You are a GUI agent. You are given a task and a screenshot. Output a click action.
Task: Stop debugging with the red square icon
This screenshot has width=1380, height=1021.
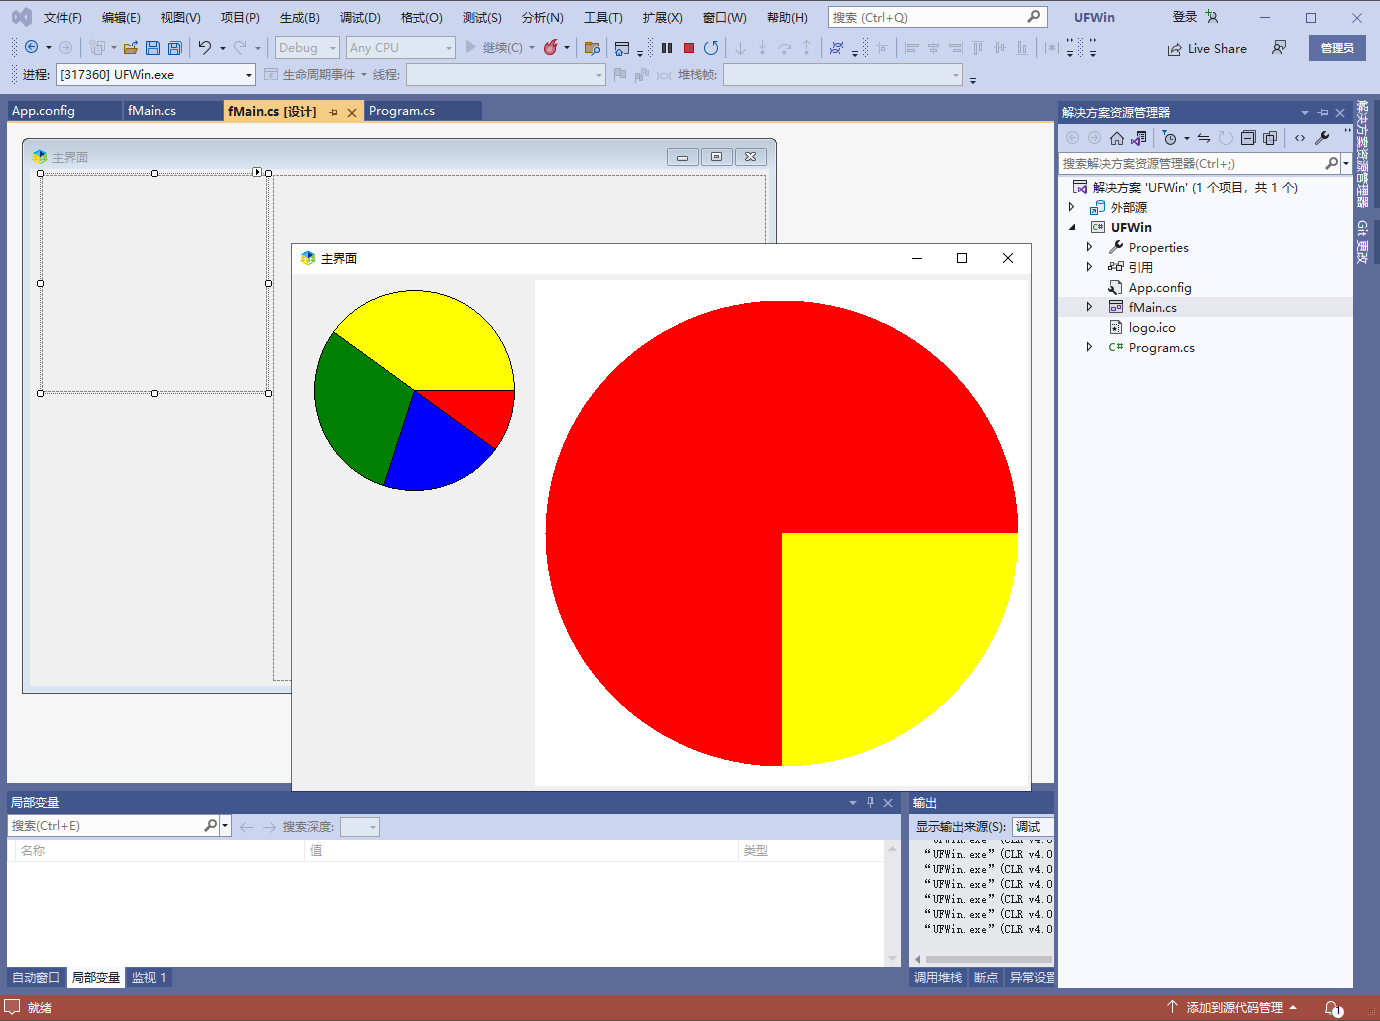(x=689, y=48)
